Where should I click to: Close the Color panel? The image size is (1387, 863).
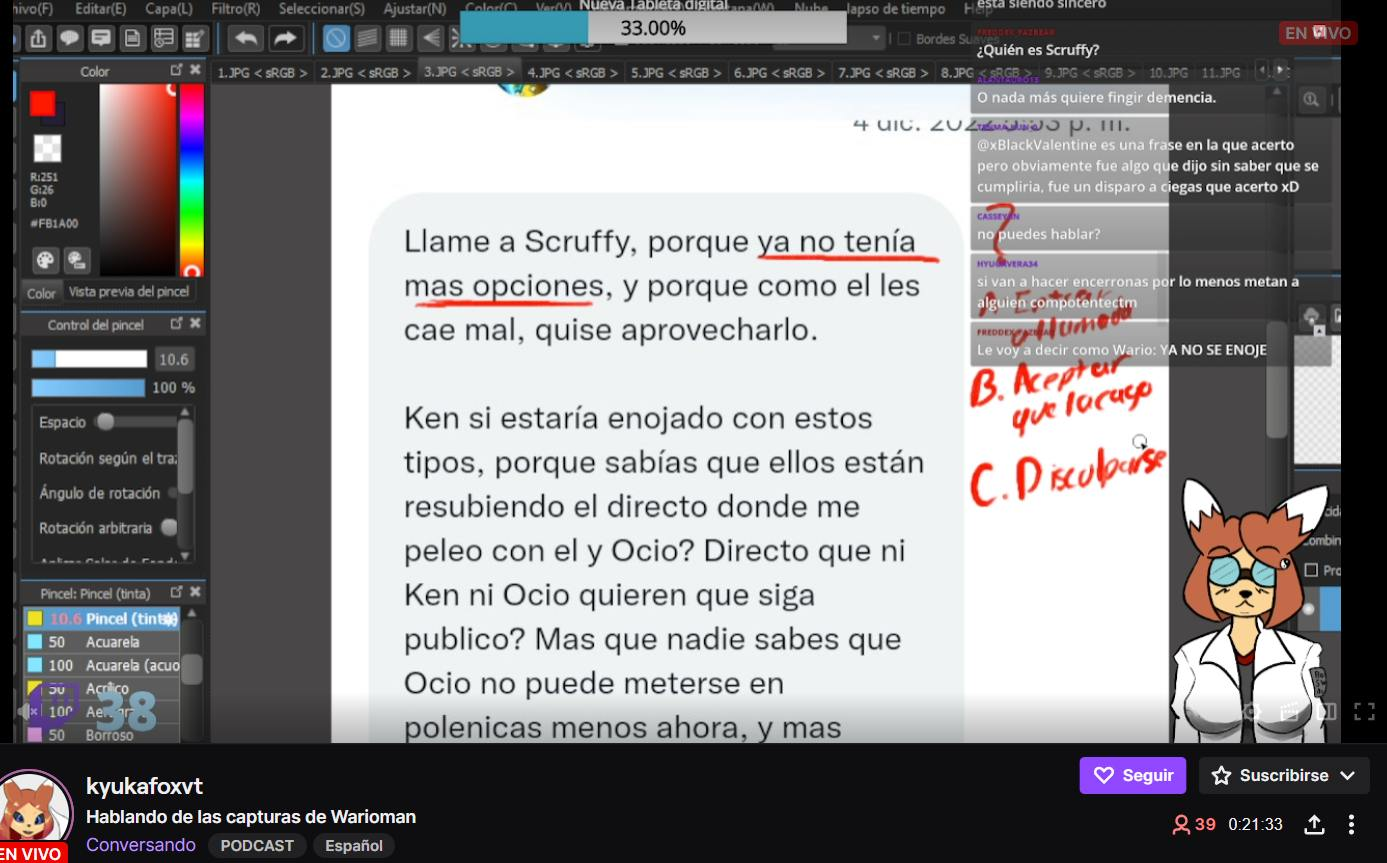(195, 70)
